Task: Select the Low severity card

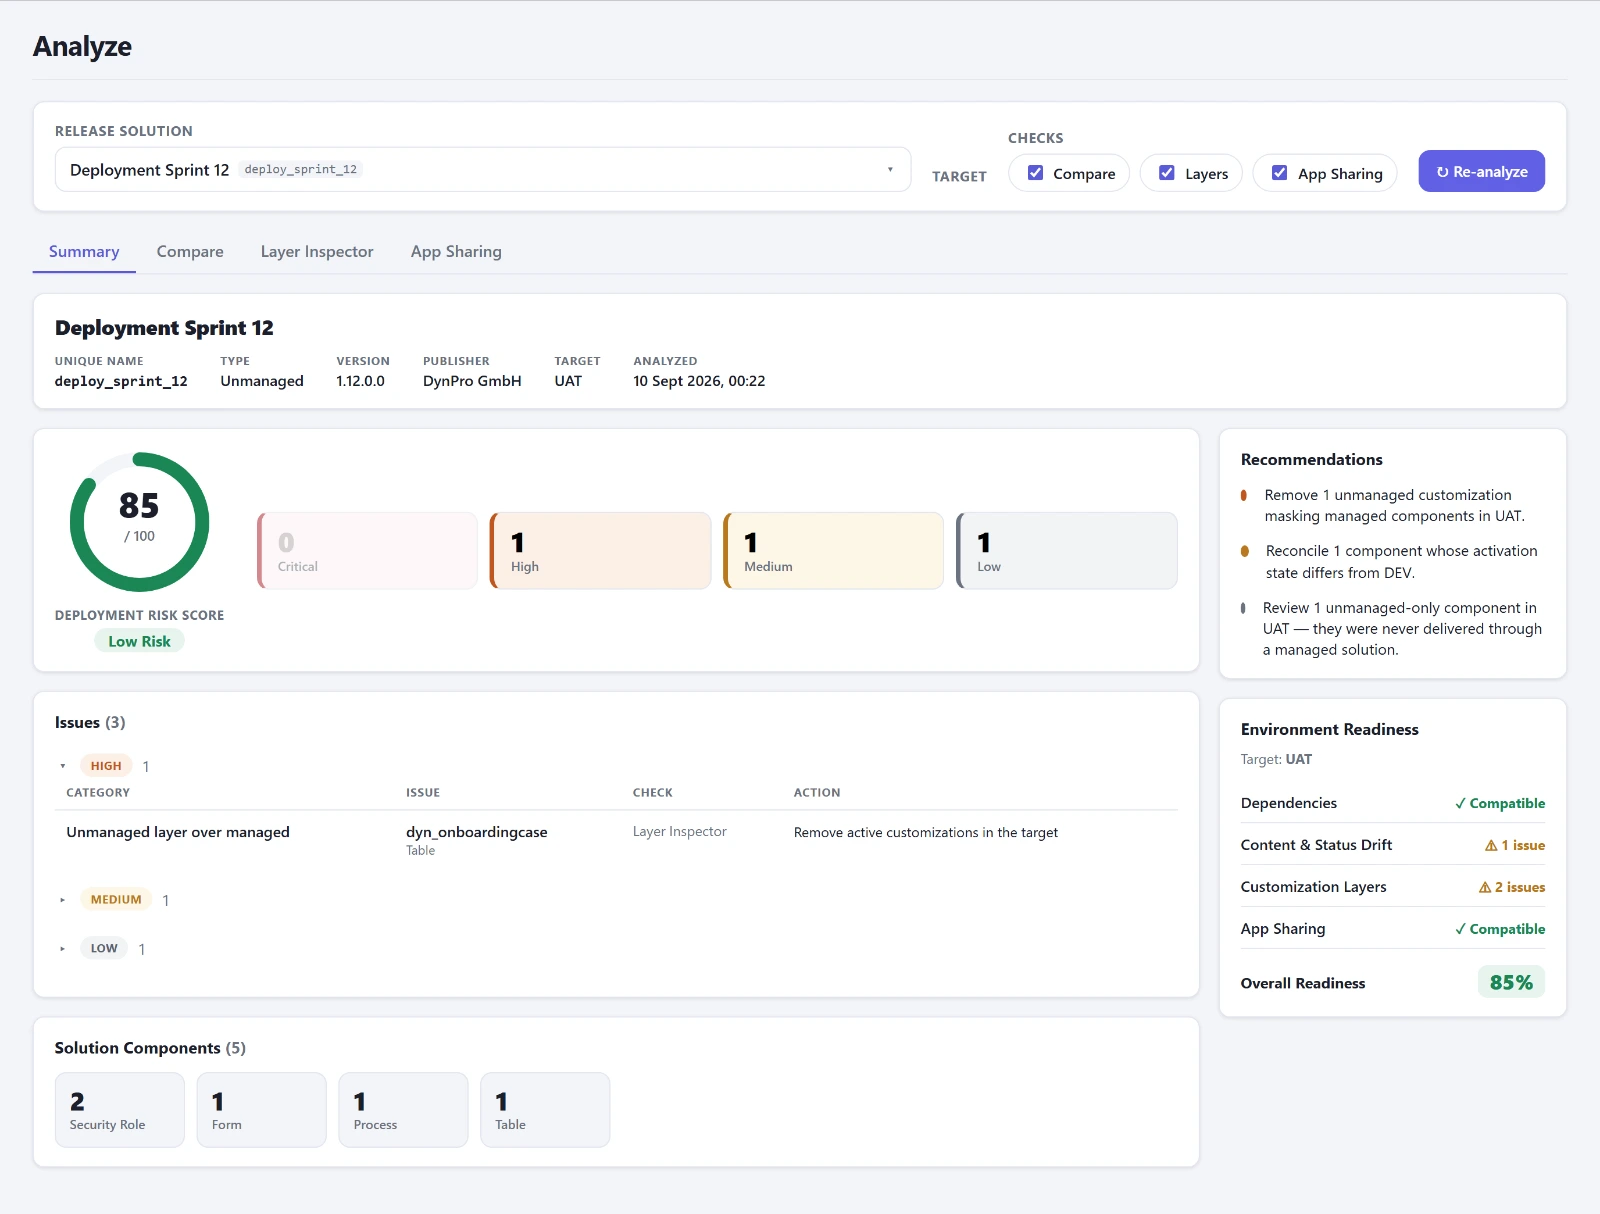Action: [1066, 551]
